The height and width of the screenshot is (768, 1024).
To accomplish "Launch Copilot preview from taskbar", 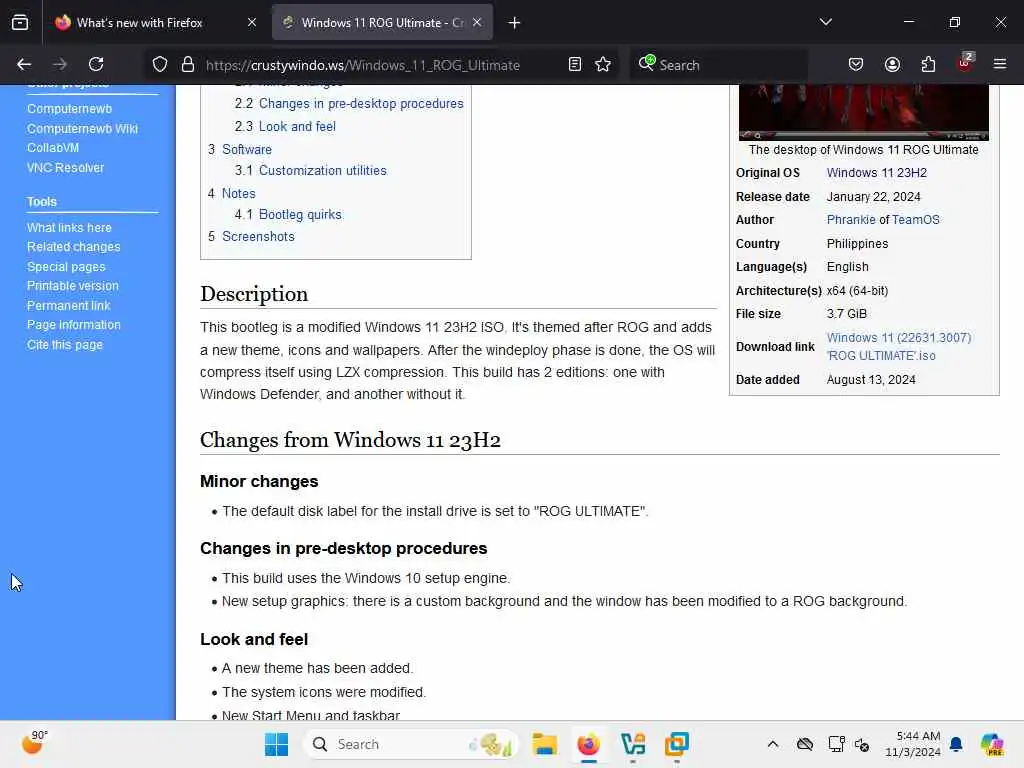I will click(991, 744).
